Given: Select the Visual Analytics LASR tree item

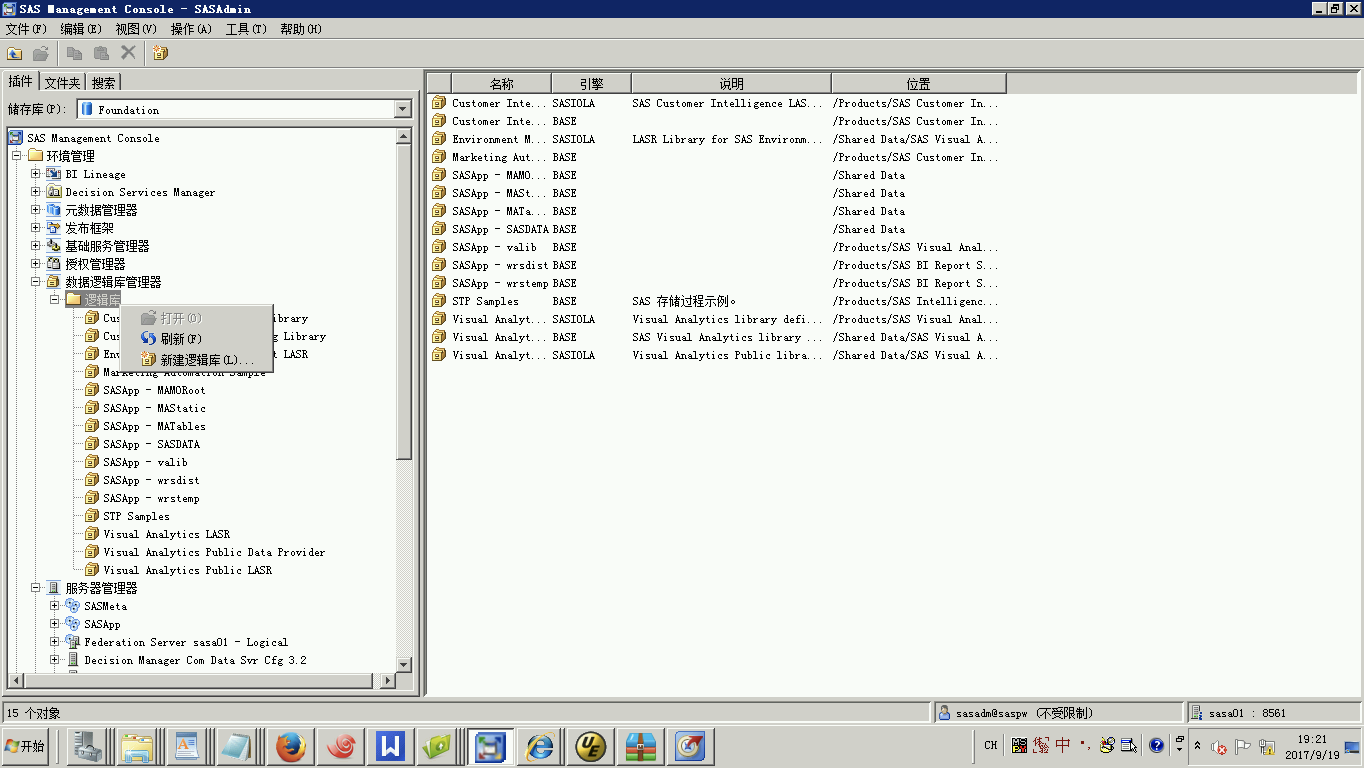Looking at the screenshot, I should (x=166, y=534).
